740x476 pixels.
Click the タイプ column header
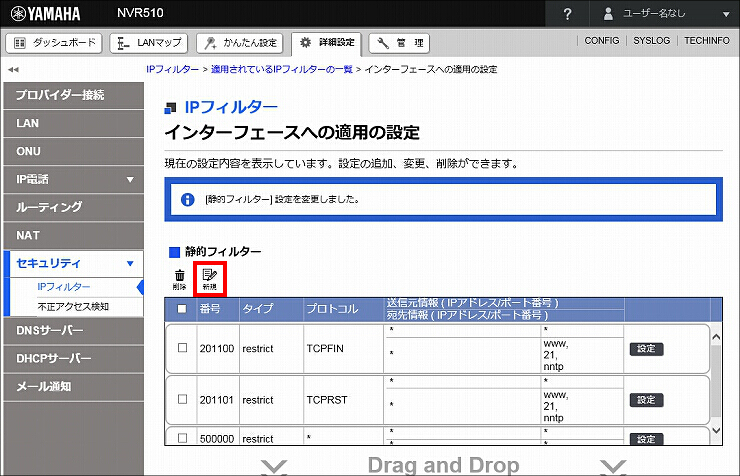[258, 309]
